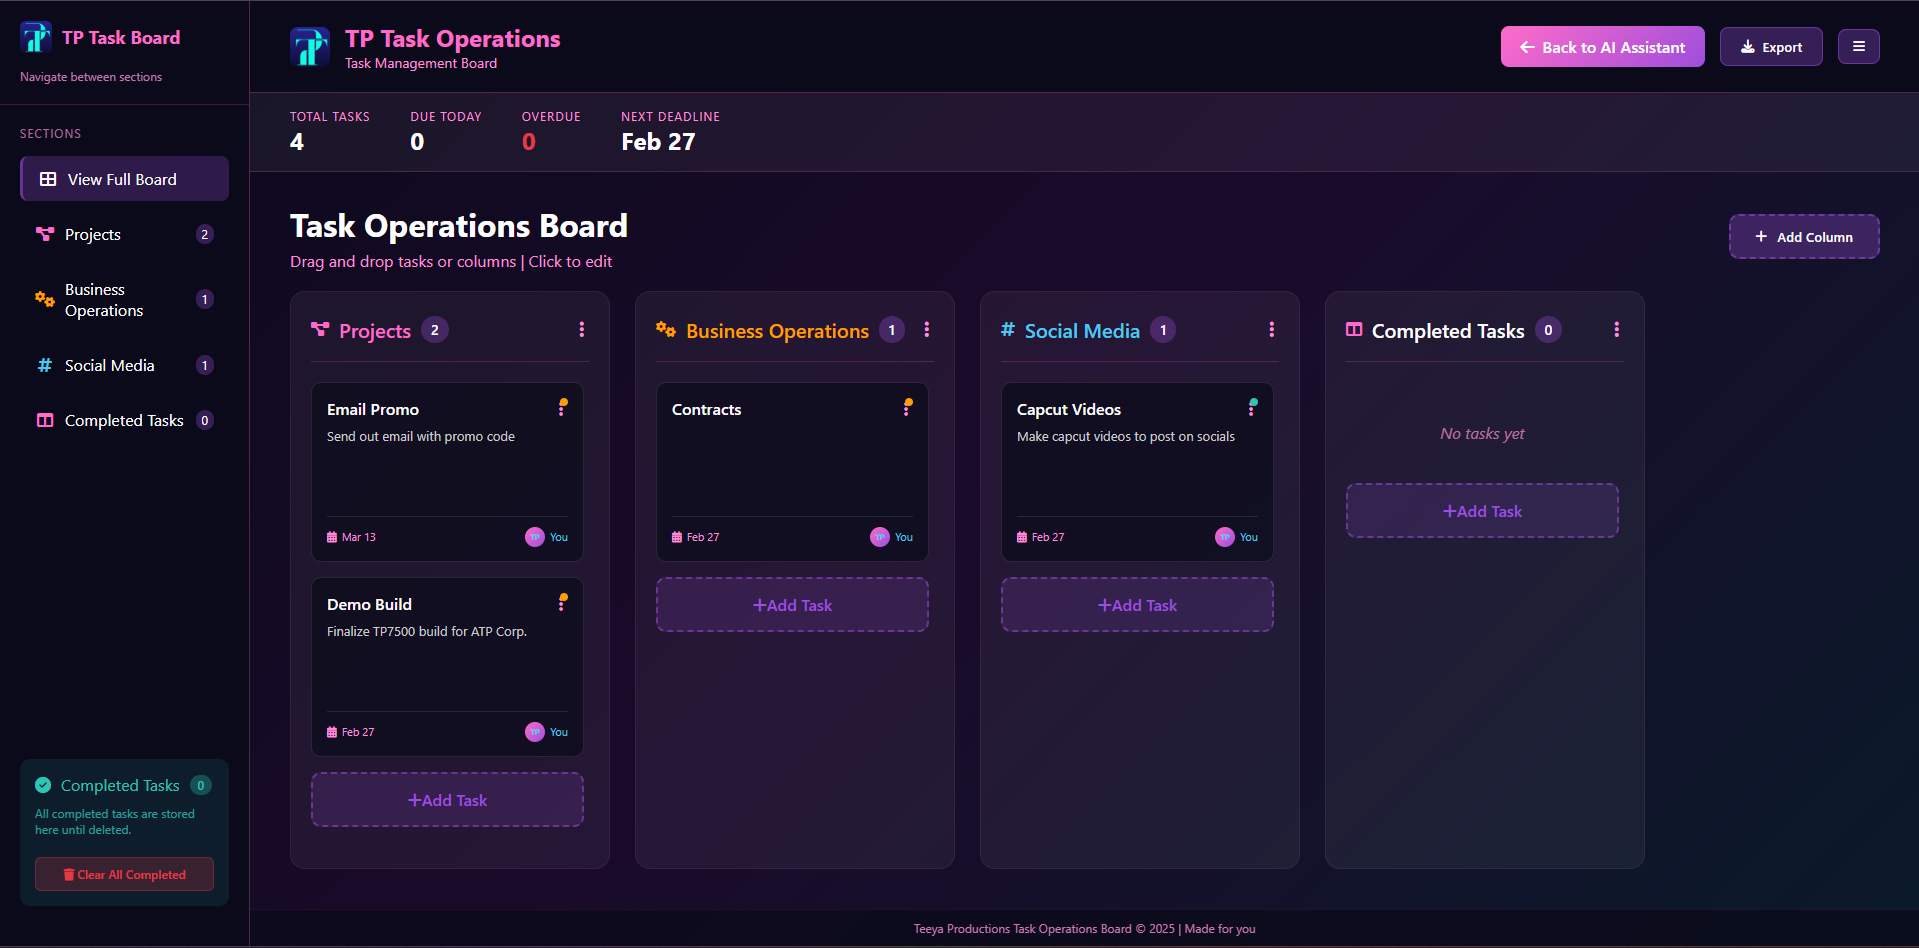Select the hashtag icon for Social Media
The image size is (1919, 948).
[44, 365]
